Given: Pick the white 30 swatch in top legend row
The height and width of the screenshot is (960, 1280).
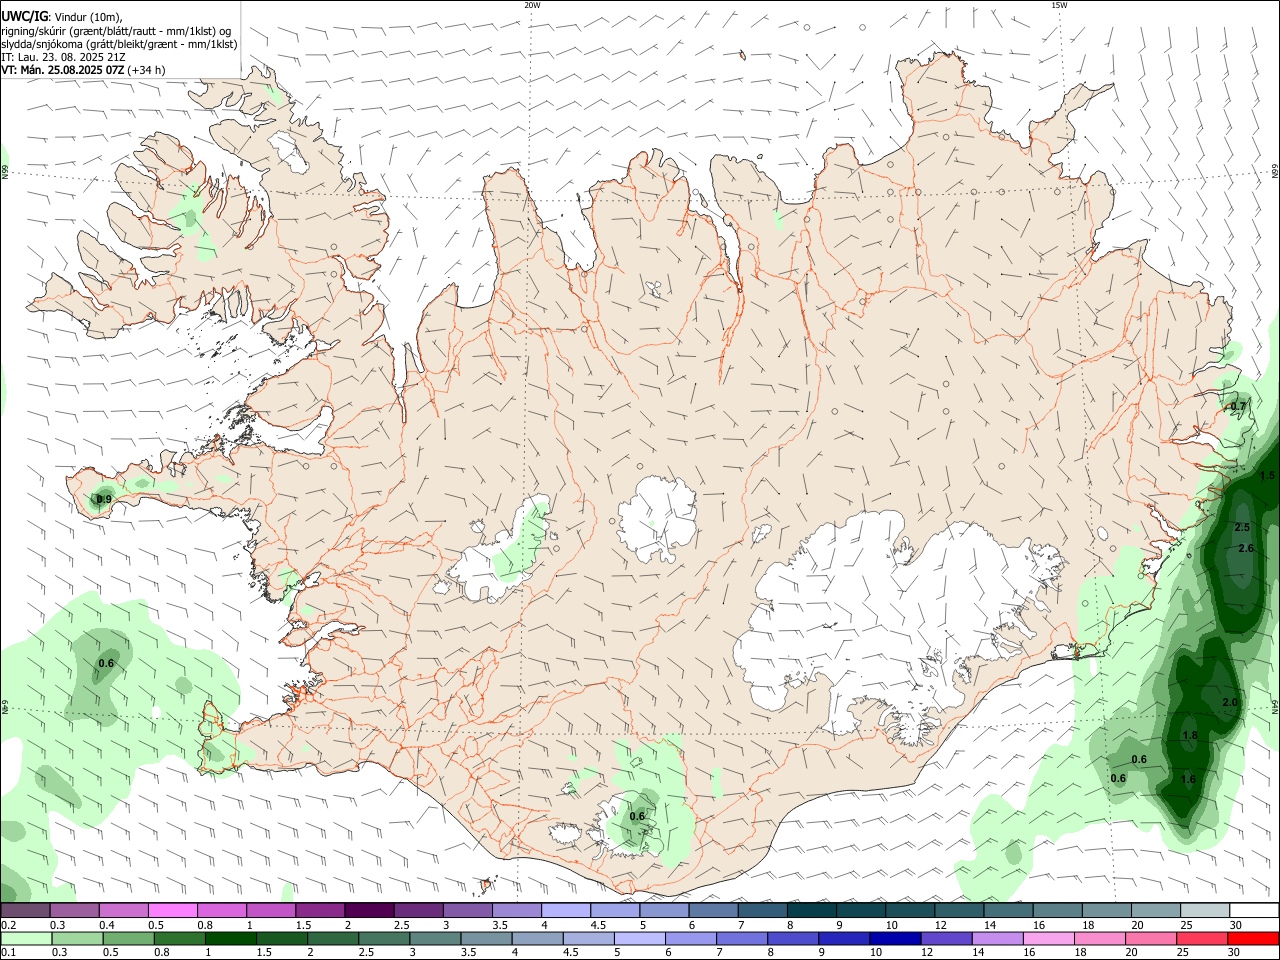Looking at the screenshot, I should 1254,911.
